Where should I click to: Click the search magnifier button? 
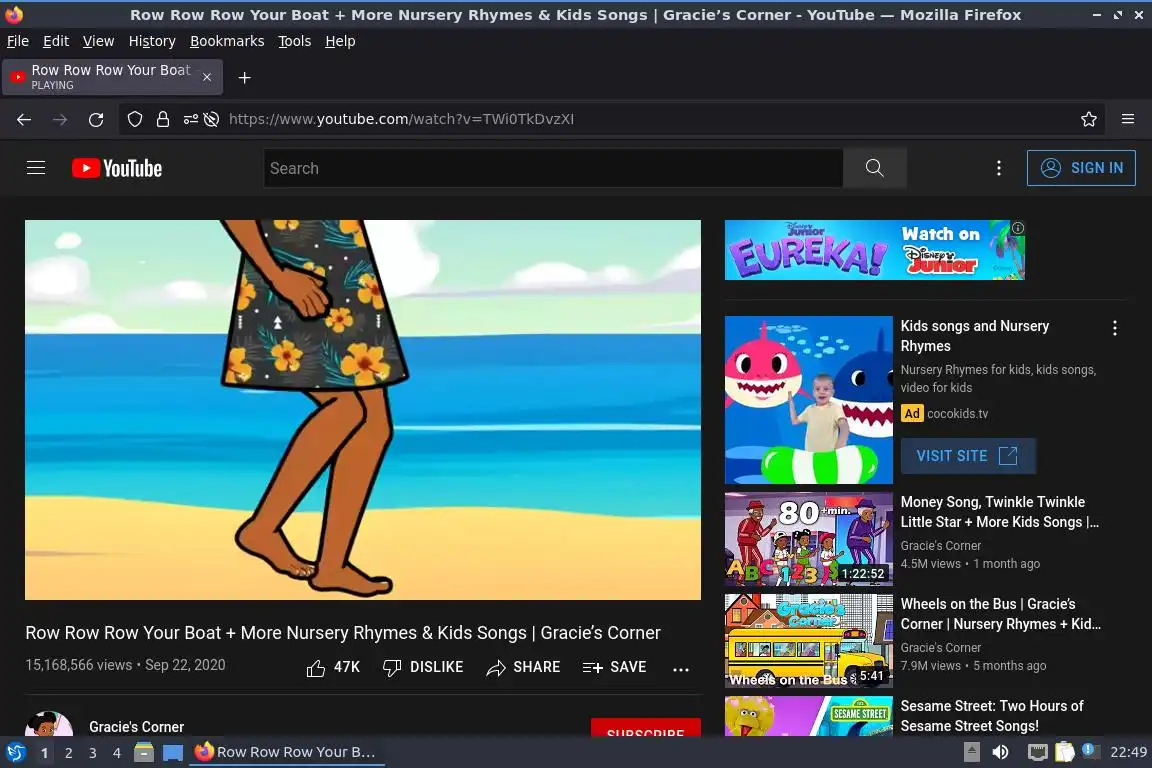[874, 168]
